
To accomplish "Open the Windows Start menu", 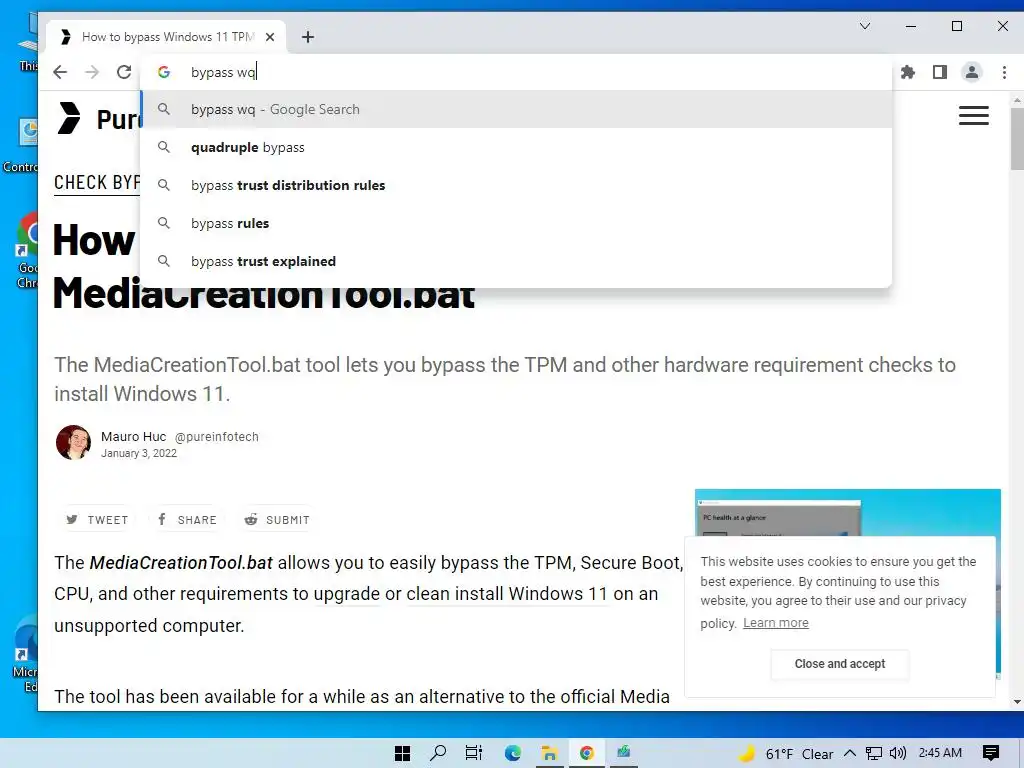I will (x=402, y=753).
